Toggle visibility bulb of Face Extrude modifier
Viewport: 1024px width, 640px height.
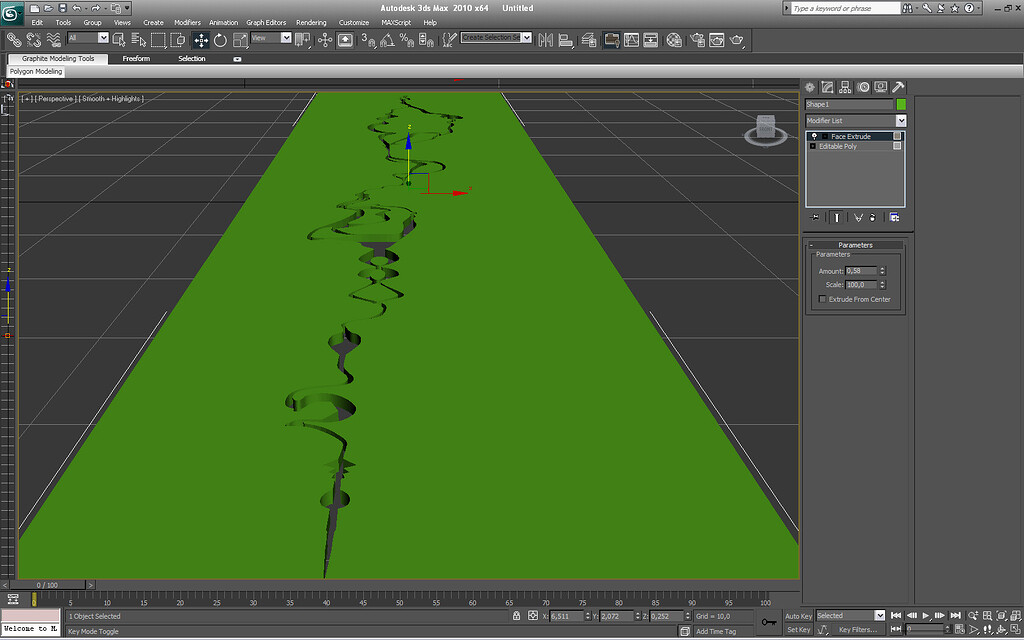[813, 136]
